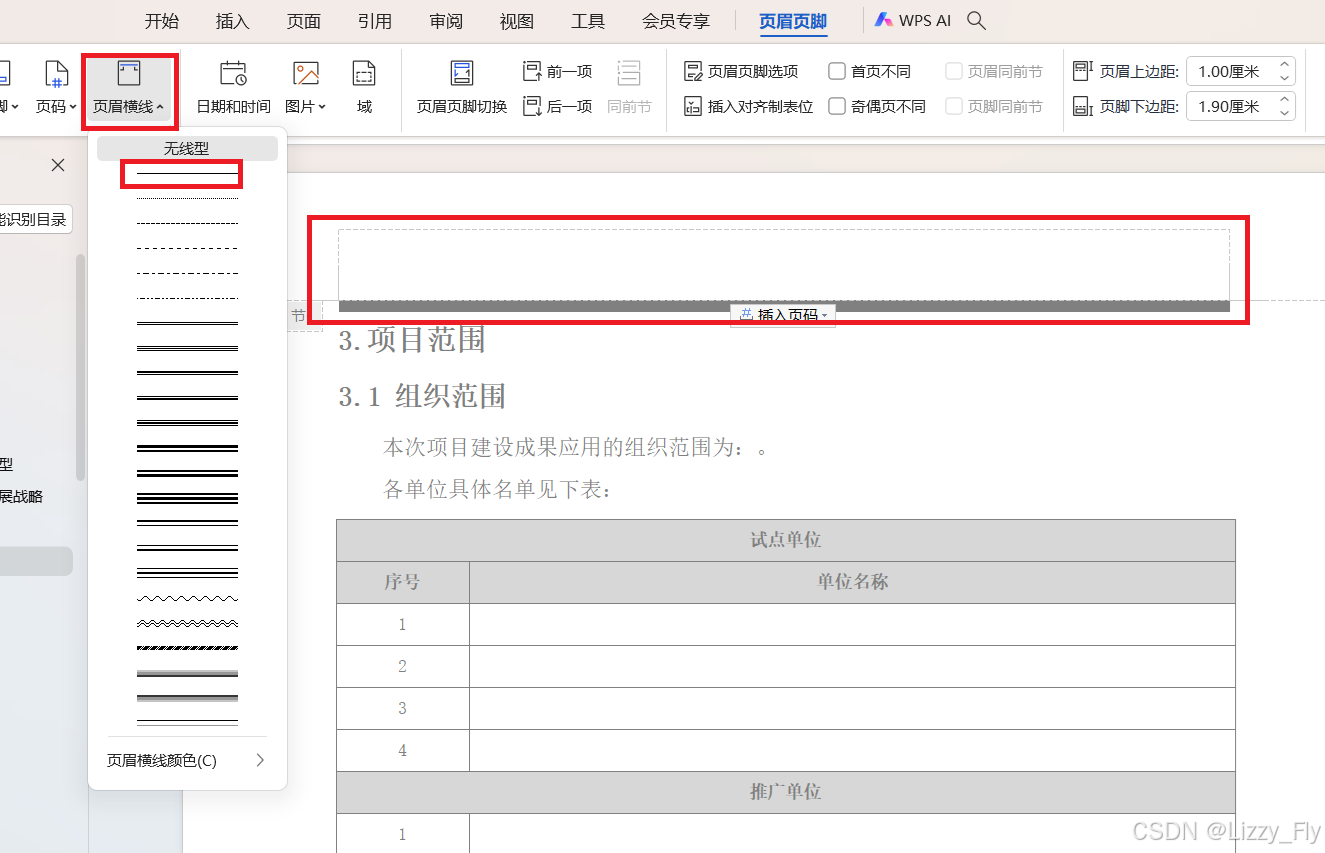Insert 日期和时间 date and time
The image size is (1325, 853).
pos(233,88)
